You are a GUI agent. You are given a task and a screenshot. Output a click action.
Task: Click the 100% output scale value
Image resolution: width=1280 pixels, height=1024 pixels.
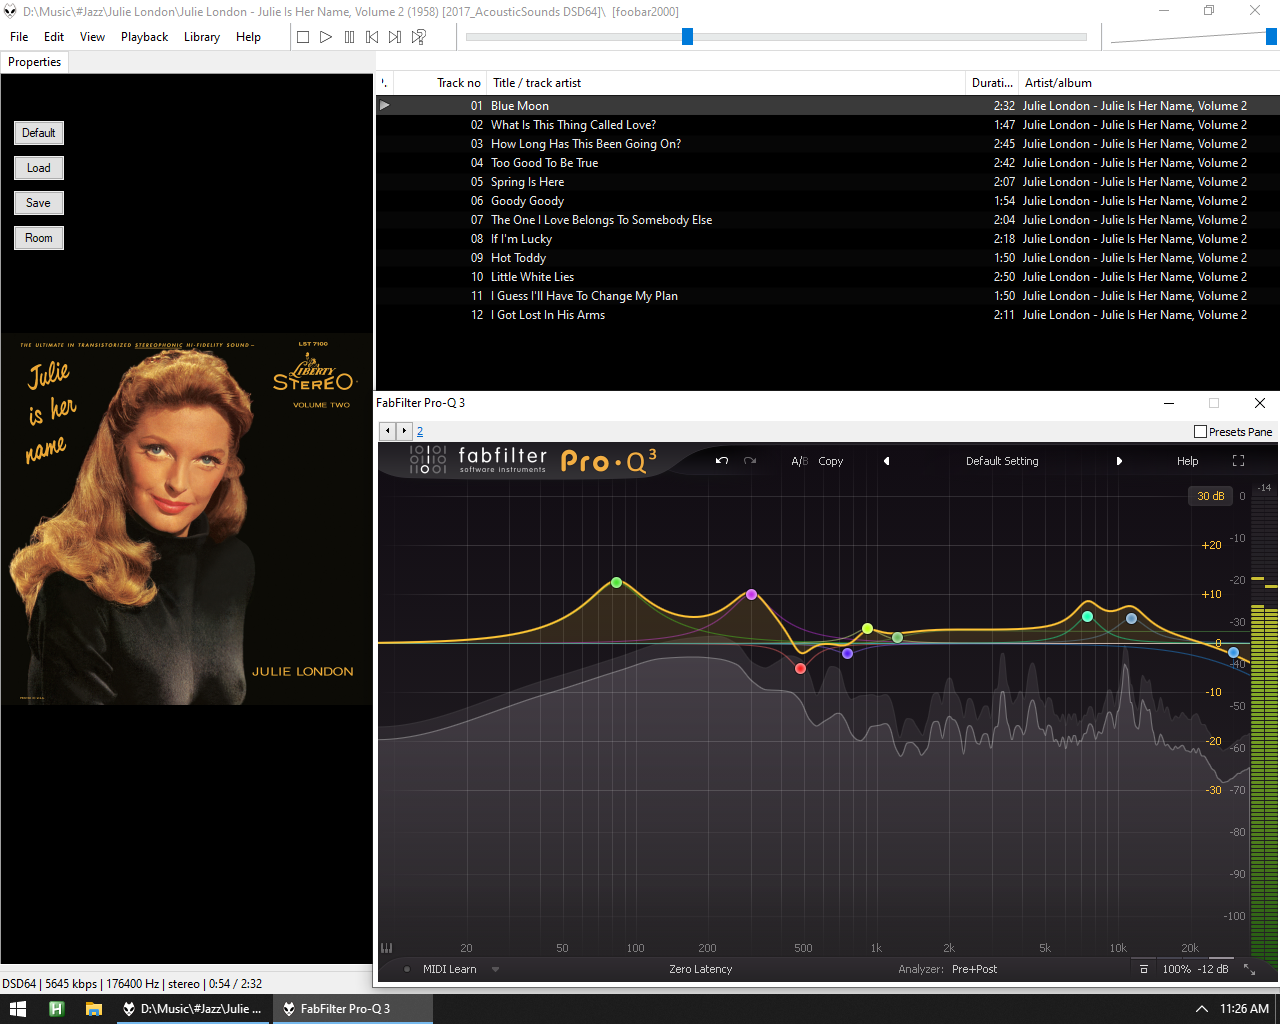tap(1177, 969)
